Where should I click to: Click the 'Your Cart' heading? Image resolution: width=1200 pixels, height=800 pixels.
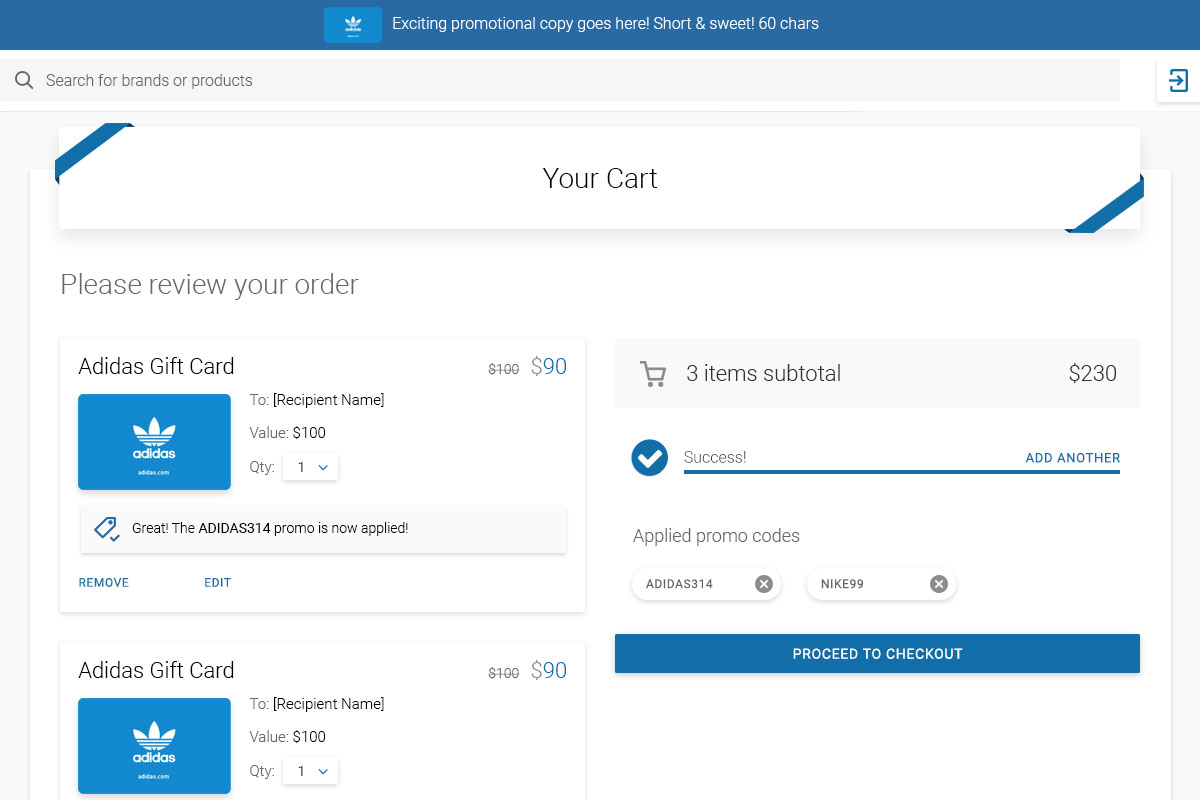point(600,178)
